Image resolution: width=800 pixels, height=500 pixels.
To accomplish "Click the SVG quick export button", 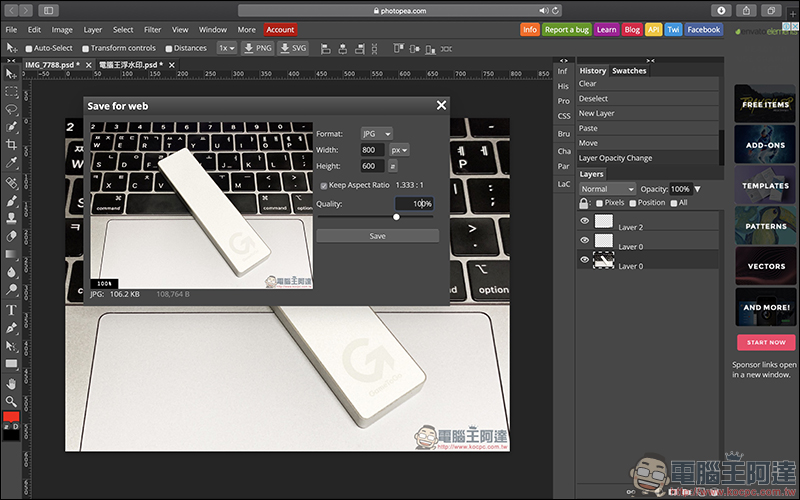I will coord(293,48).
